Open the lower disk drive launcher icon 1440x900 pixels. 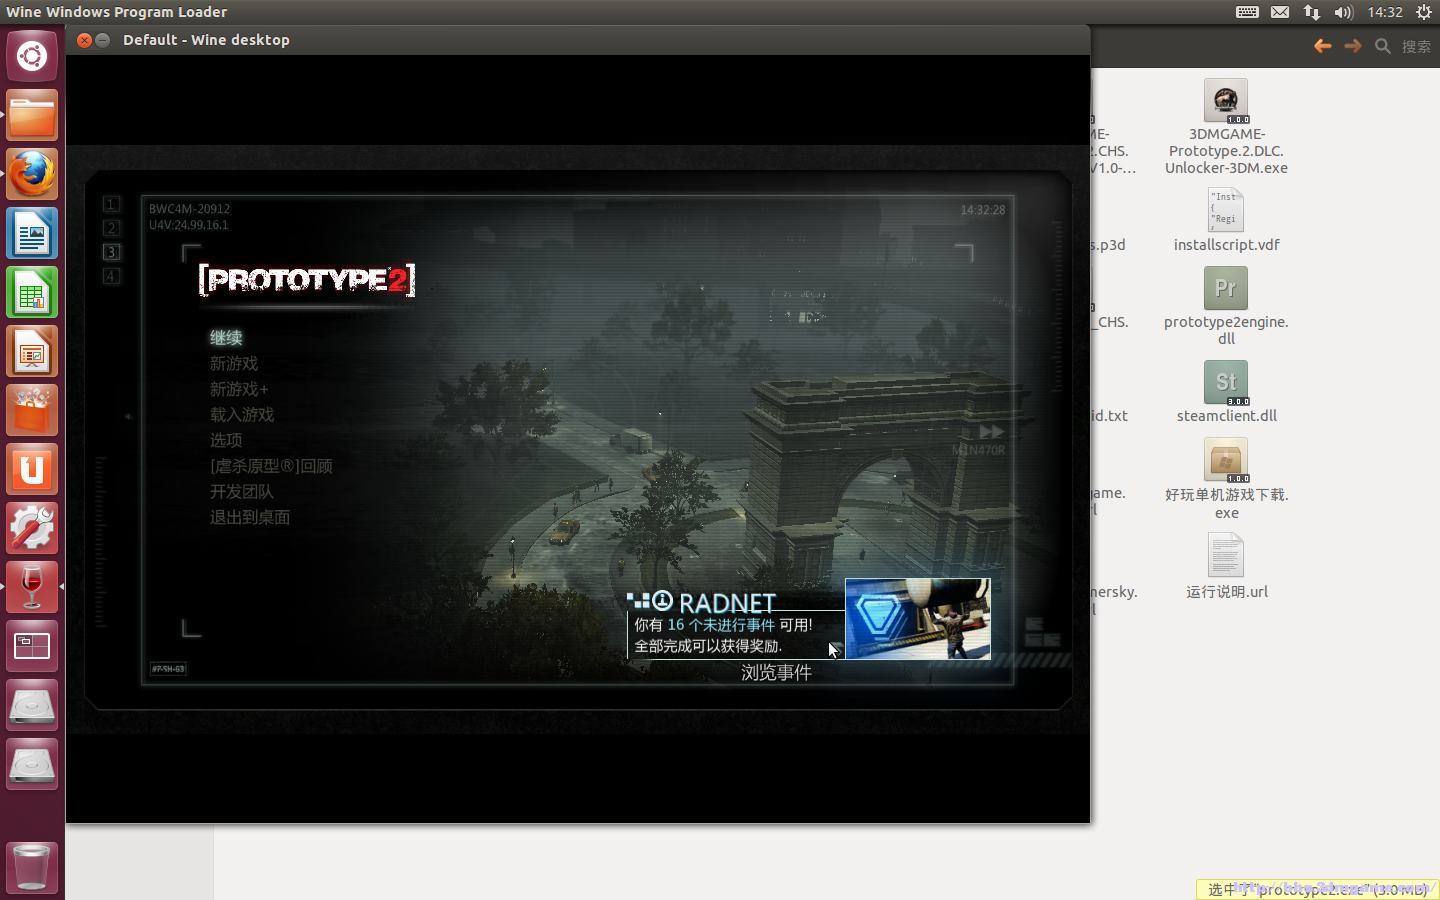[x=32, y=764]
